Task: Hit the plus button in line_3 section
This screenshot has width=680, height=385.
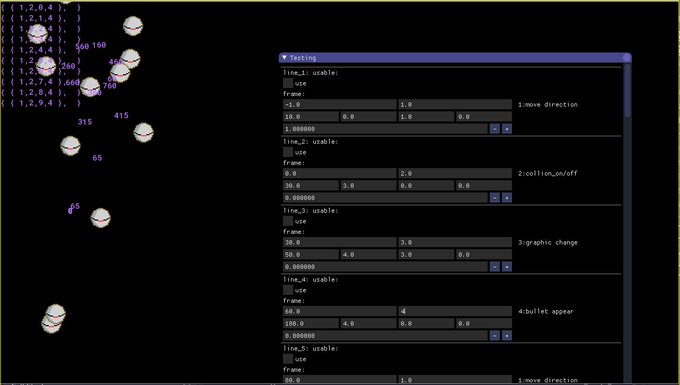Action: pos(507,267)
